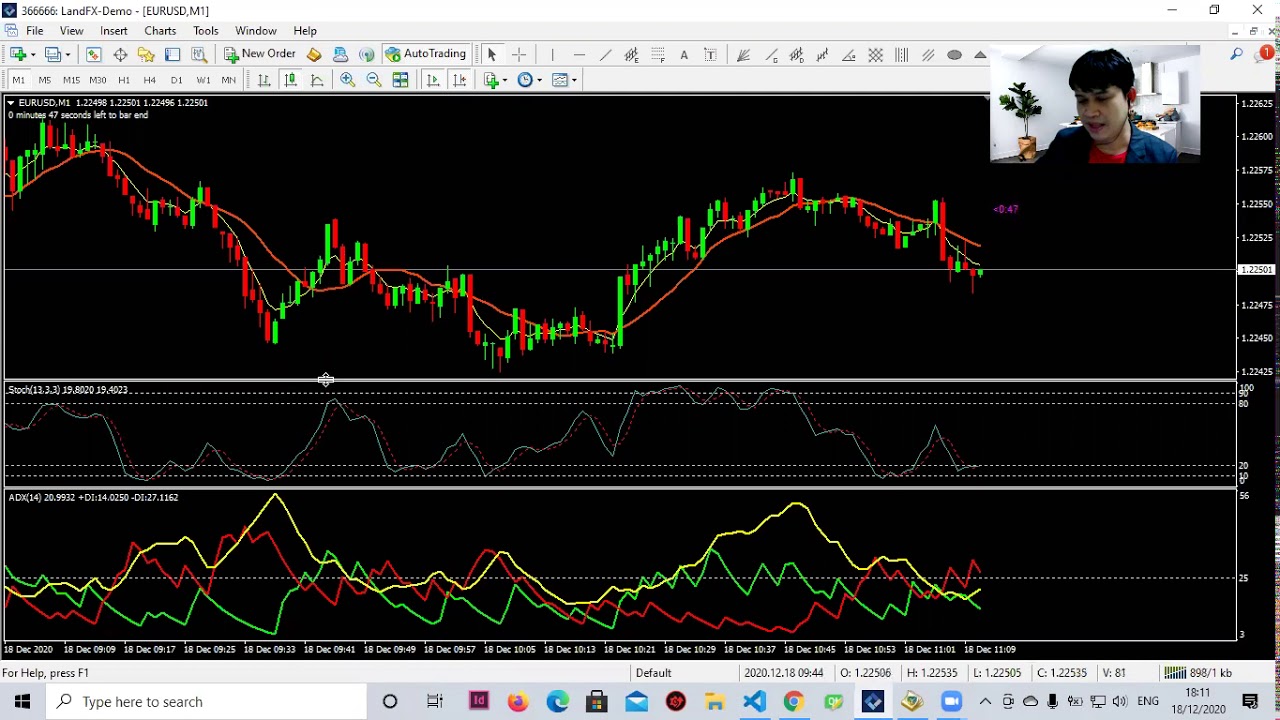Click the Default profile in status bar

click(653, 673)
